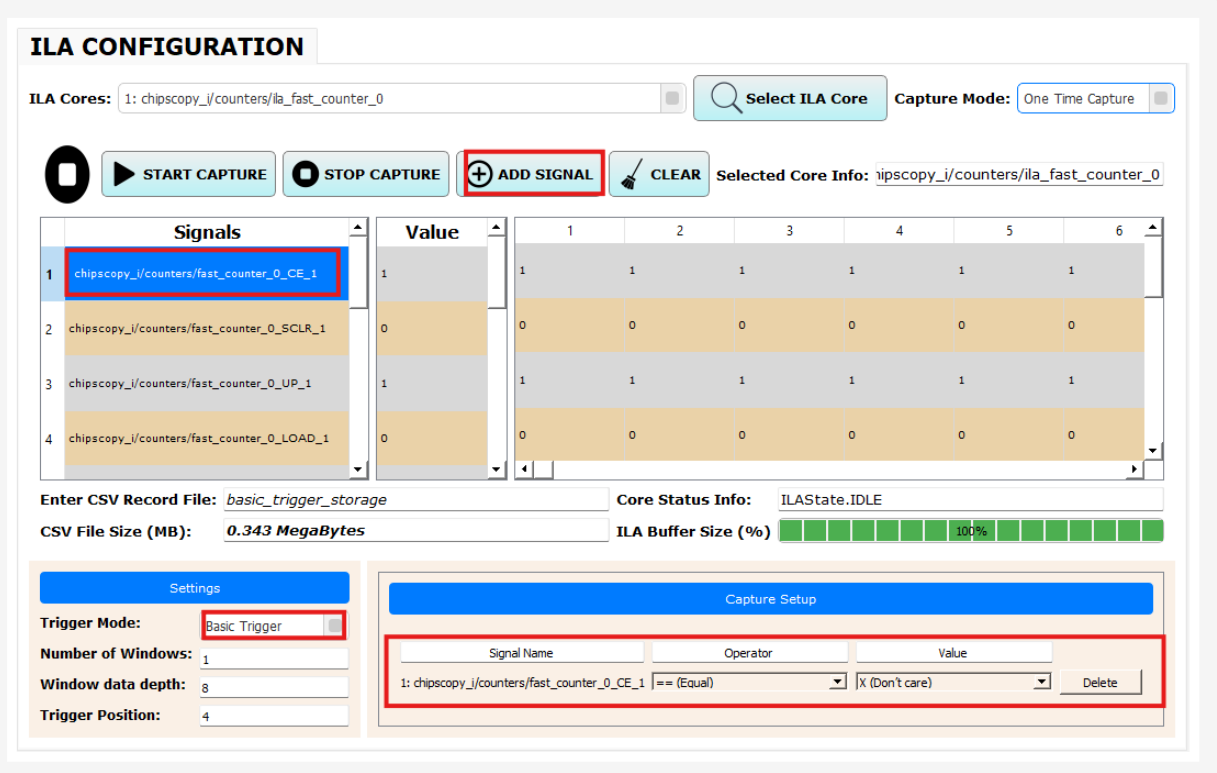Click waveform horizontal scroll-left arrow

[x=524, y=469]
